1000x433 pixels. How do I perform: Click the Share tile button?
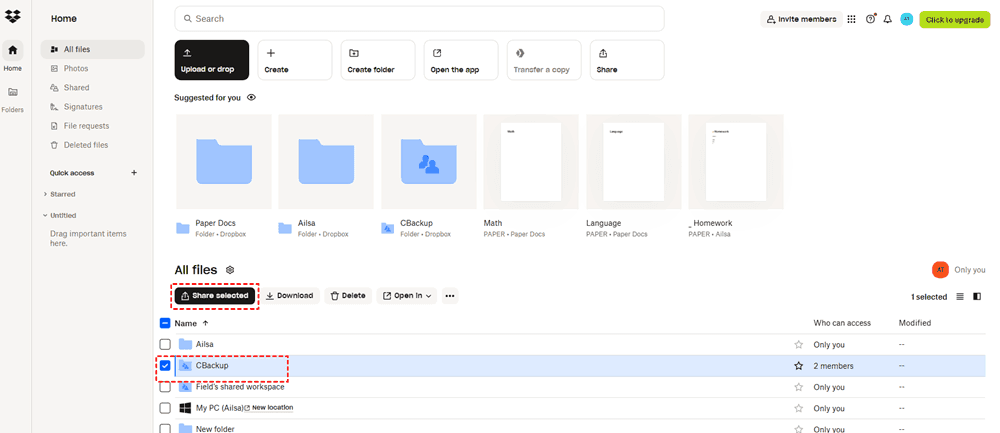click(627, 60)
